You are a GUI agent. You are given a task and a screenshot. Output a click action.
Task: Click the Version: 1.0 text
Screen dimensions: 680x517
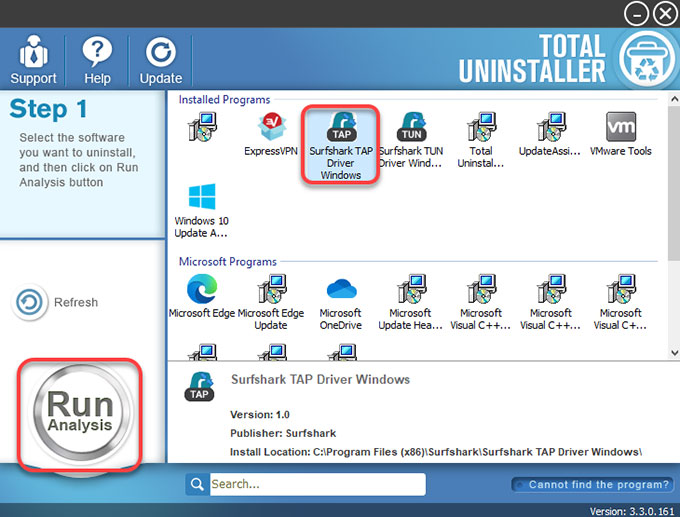click(260, 415)
